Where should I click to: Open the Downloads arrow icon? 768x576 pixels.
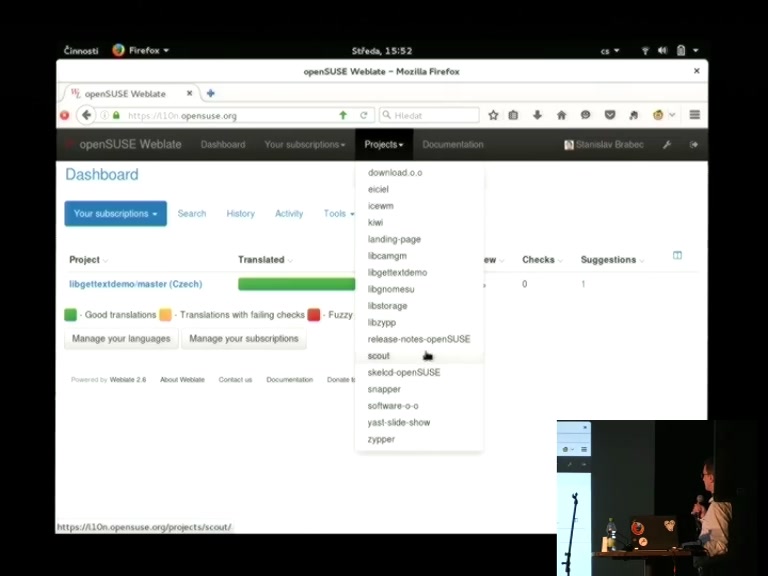(x=537, y=115)
